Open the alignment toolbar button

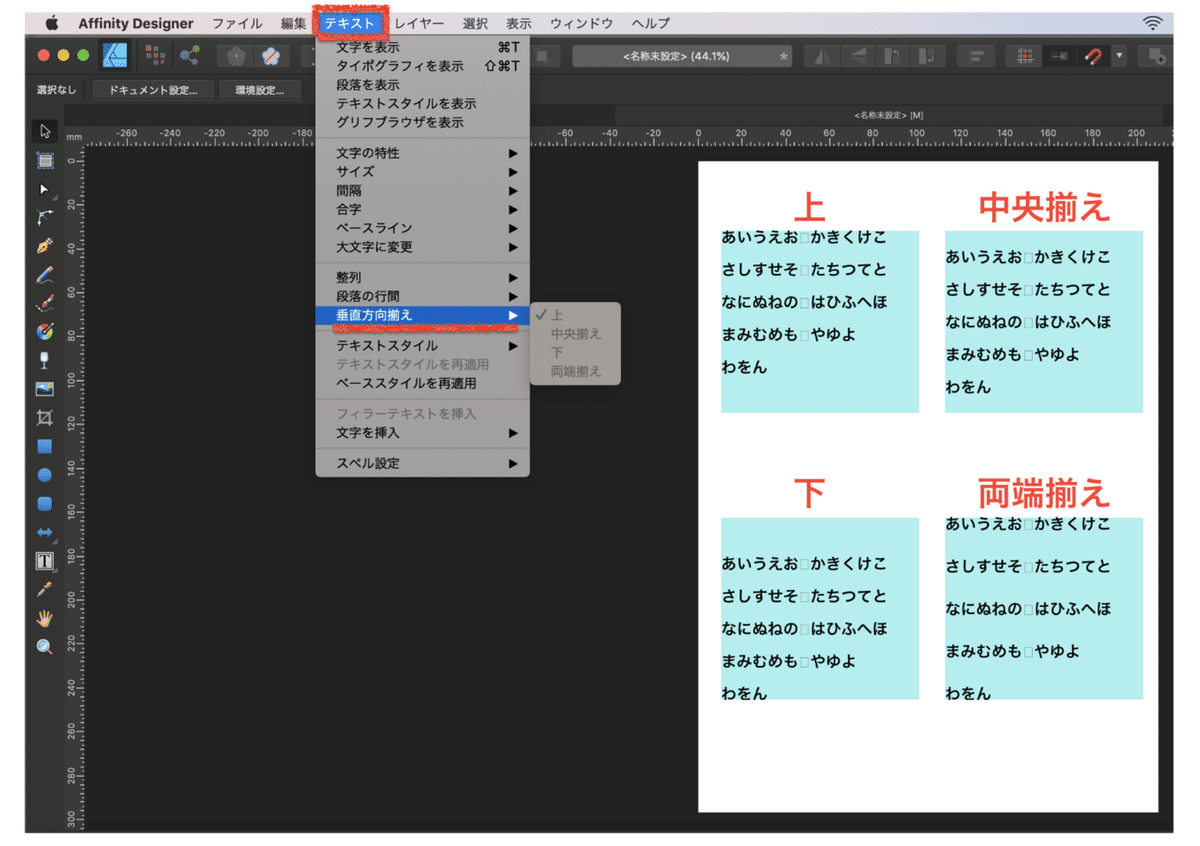click(x=976, y=57)
